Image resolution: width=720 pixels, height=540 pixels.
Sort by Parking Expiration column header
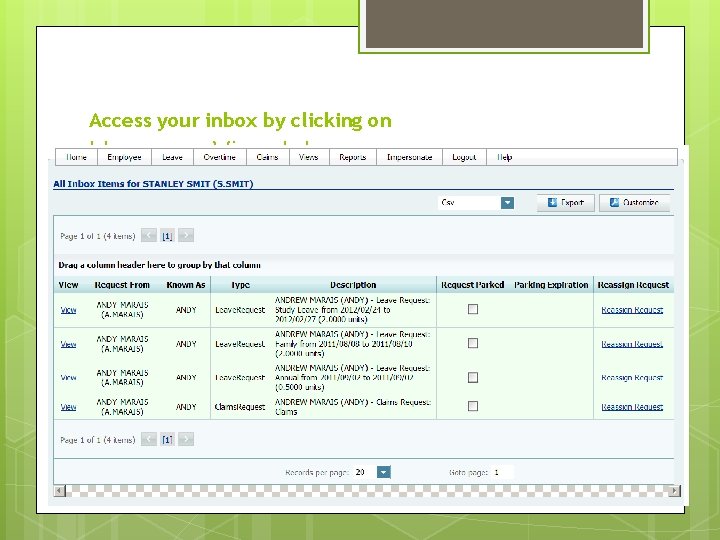click(x=551, y=285)
